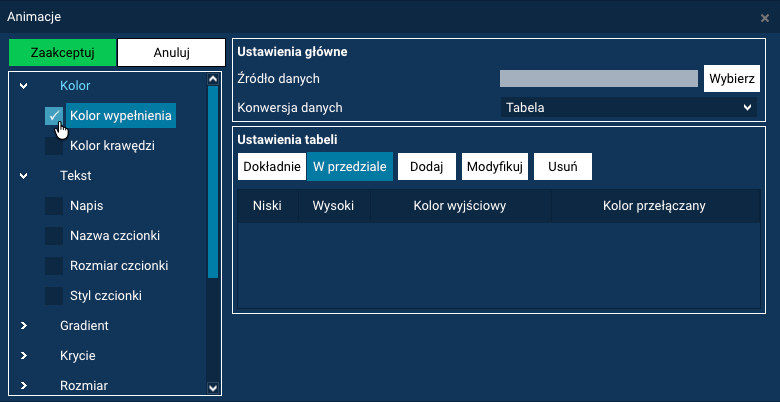780x402 pixels.
Task: Tick the Napis checkbox
Action: 55,206
